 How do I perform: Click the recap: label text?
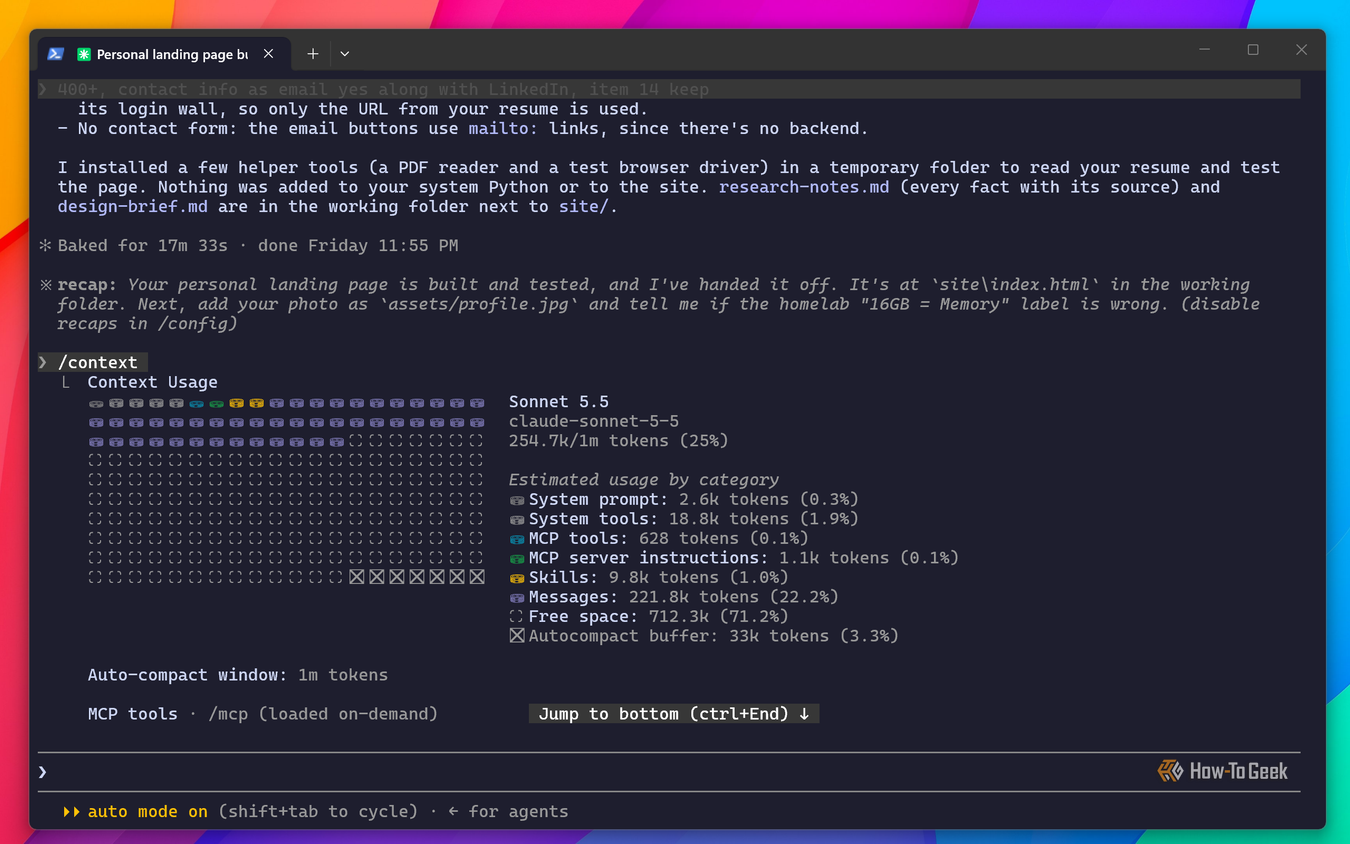pyautogui.click(x=87, y=284)
